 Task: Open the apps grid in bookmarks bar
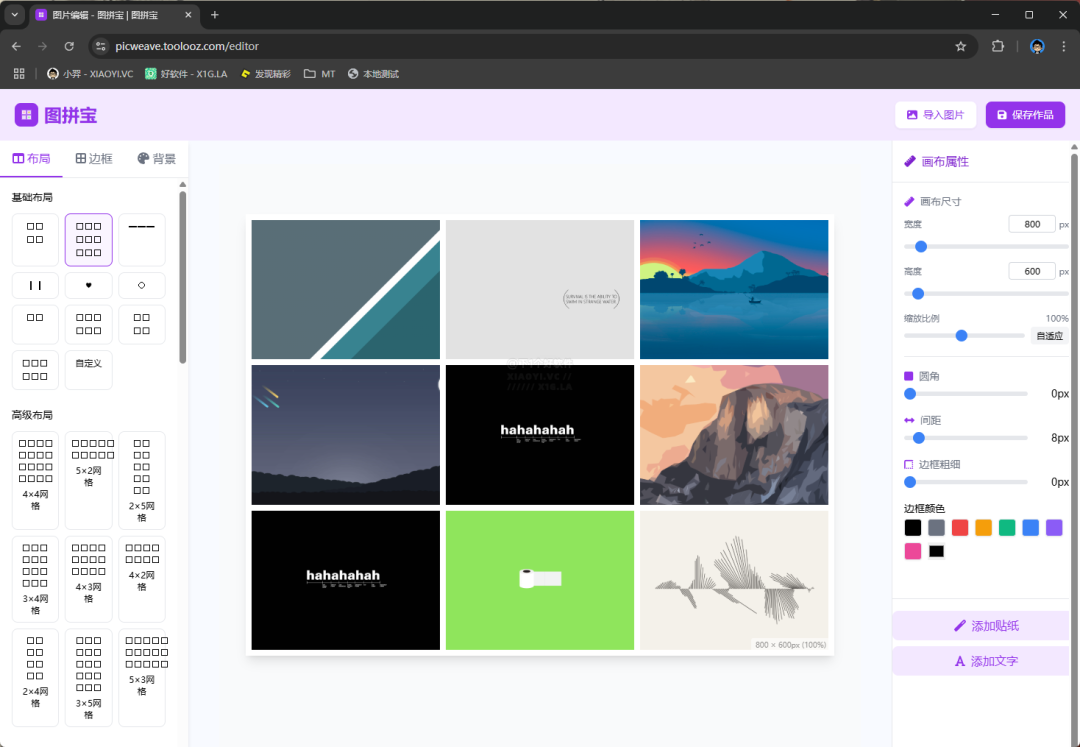point(19,74)
